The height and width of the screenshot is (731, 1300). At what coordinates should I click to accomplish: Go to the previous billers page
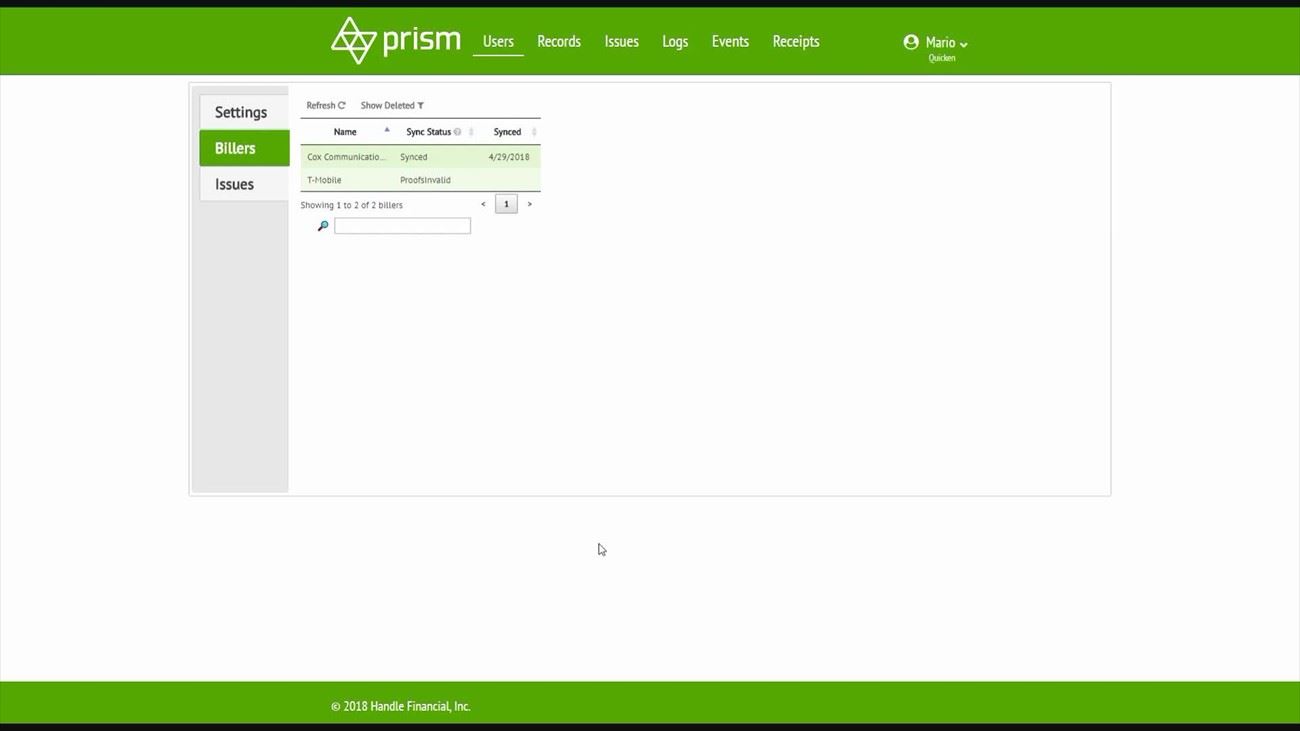[483, 204]
